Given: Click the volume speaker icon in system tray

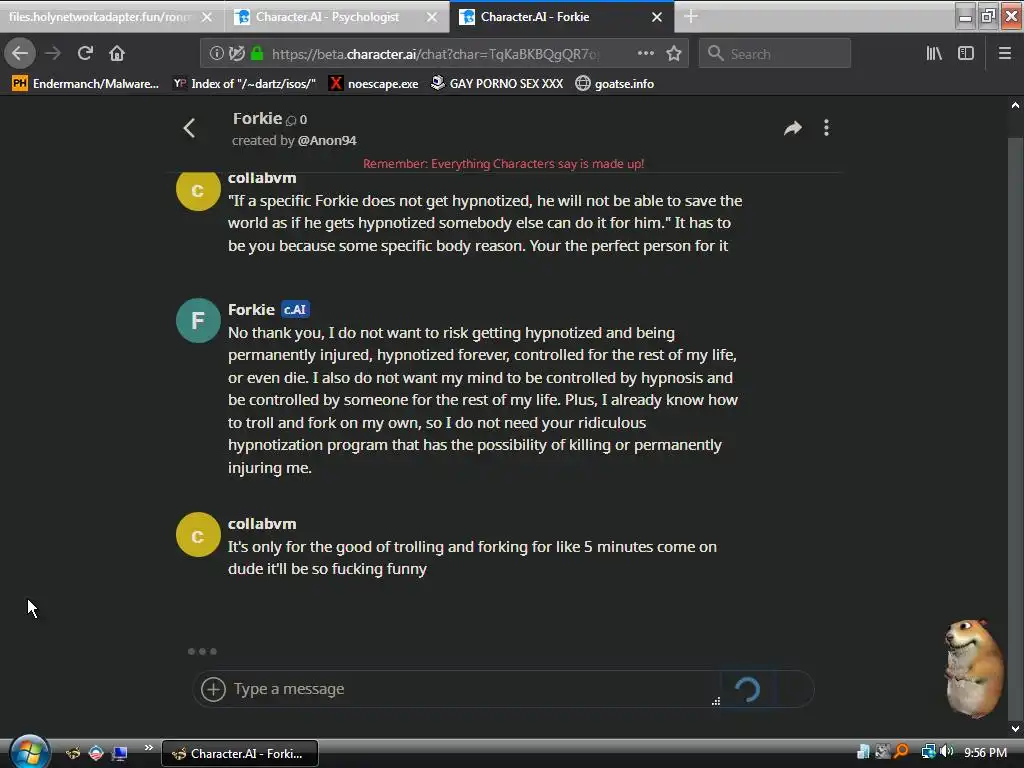Looking at the screenshot, I should click(x=946, y=752).
